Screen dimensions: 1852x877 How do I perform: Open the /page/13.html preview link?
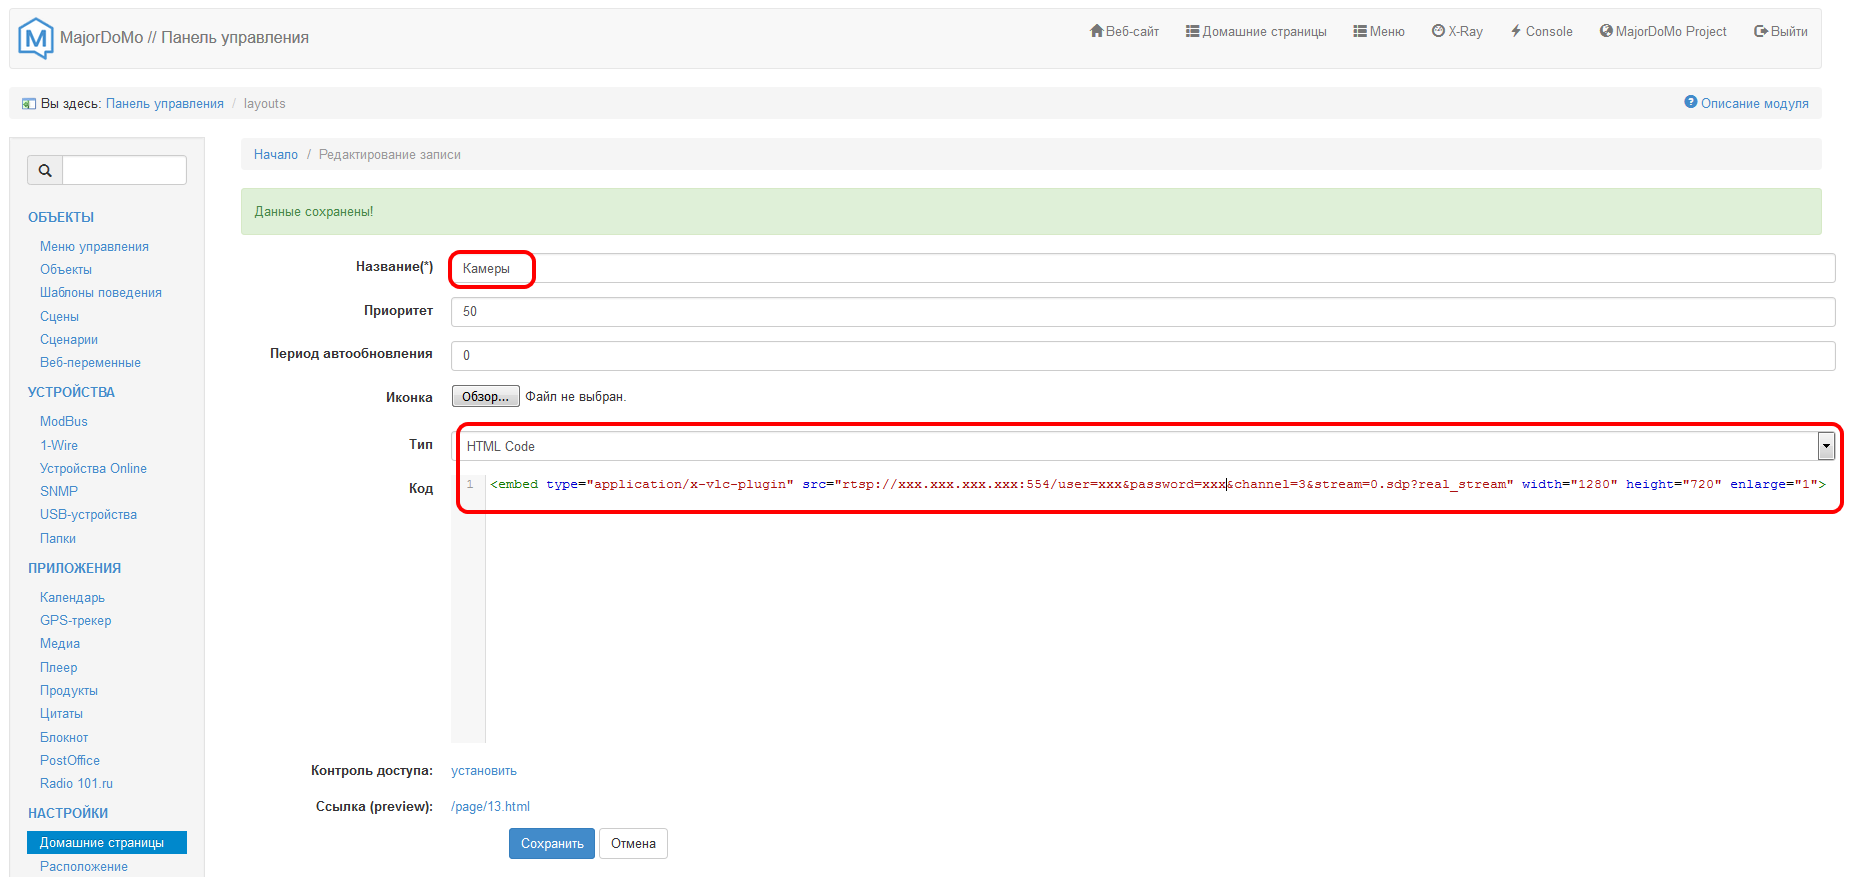(490, 807)
